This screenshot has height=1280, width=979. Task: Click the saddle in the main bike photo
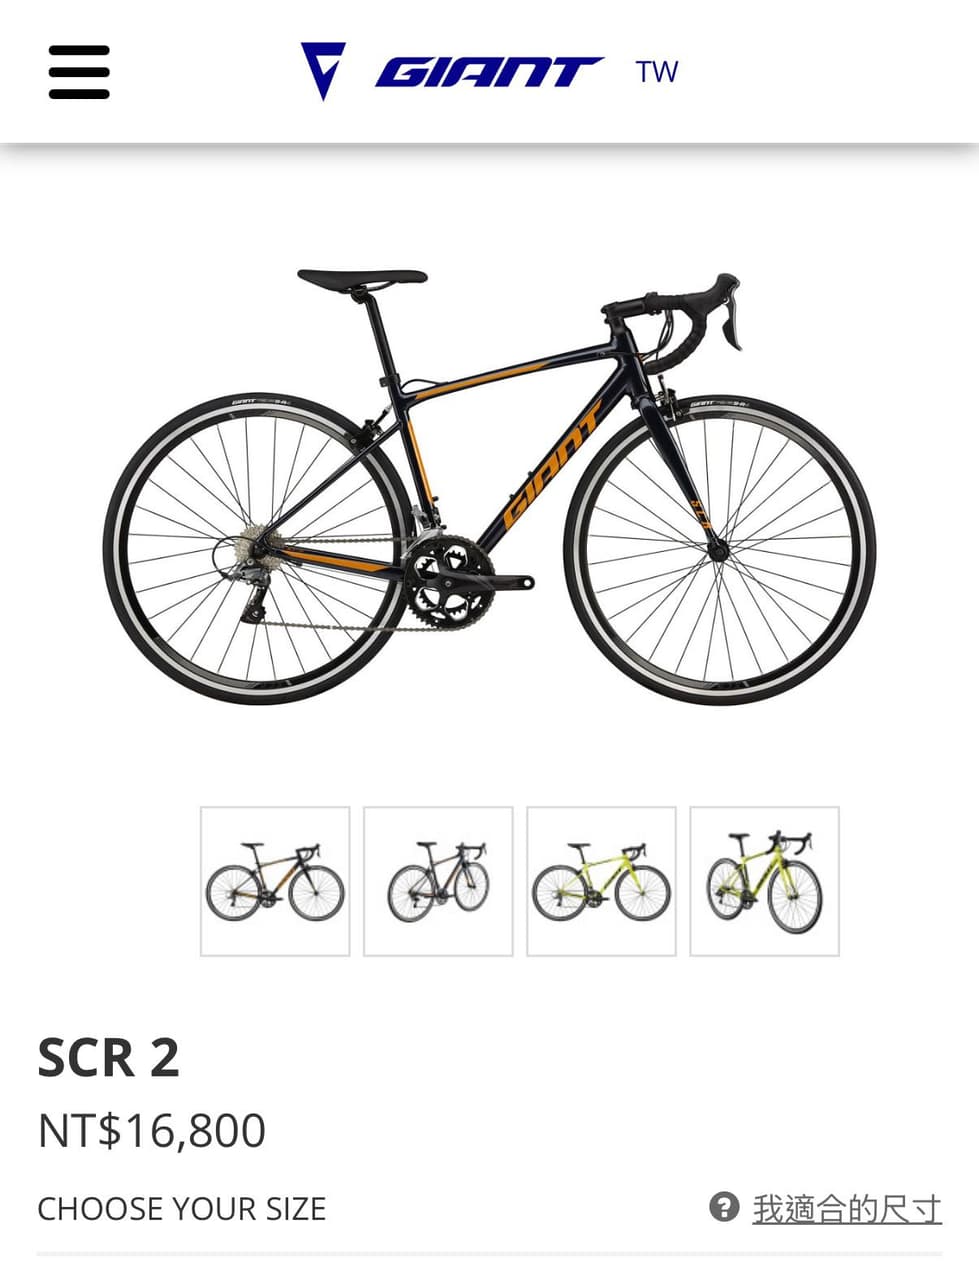[x=362, y=279]
